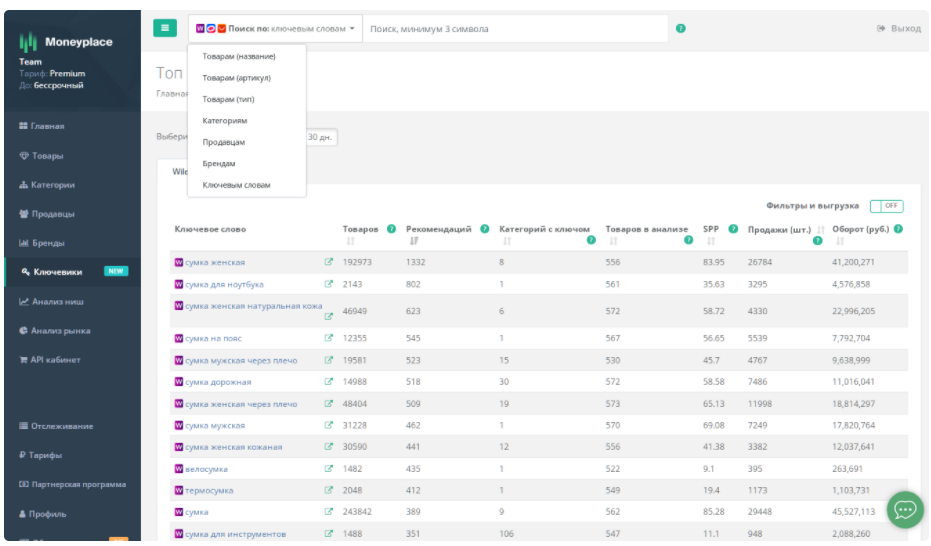
Task: Click the help icon next to search field
Action: pyautogui.click(x=681, y=28)
